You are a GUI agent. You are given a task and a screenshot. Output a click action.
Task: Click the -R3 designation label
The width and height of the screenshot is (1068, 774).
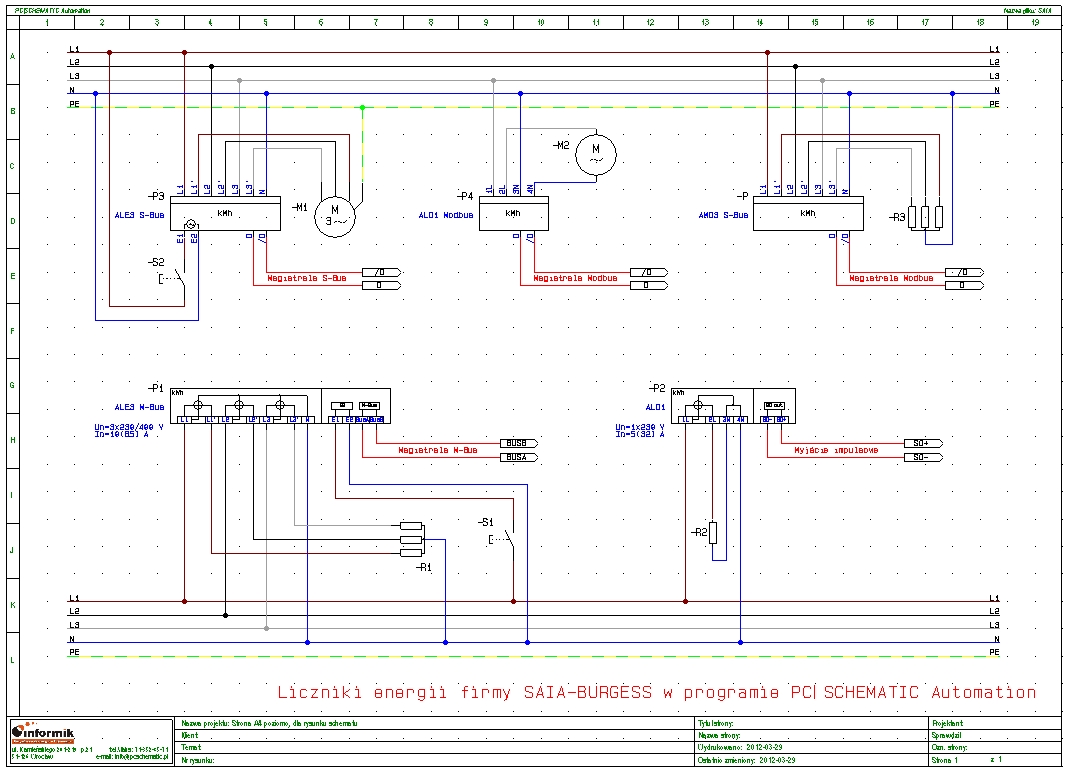[x=897, y=217]
